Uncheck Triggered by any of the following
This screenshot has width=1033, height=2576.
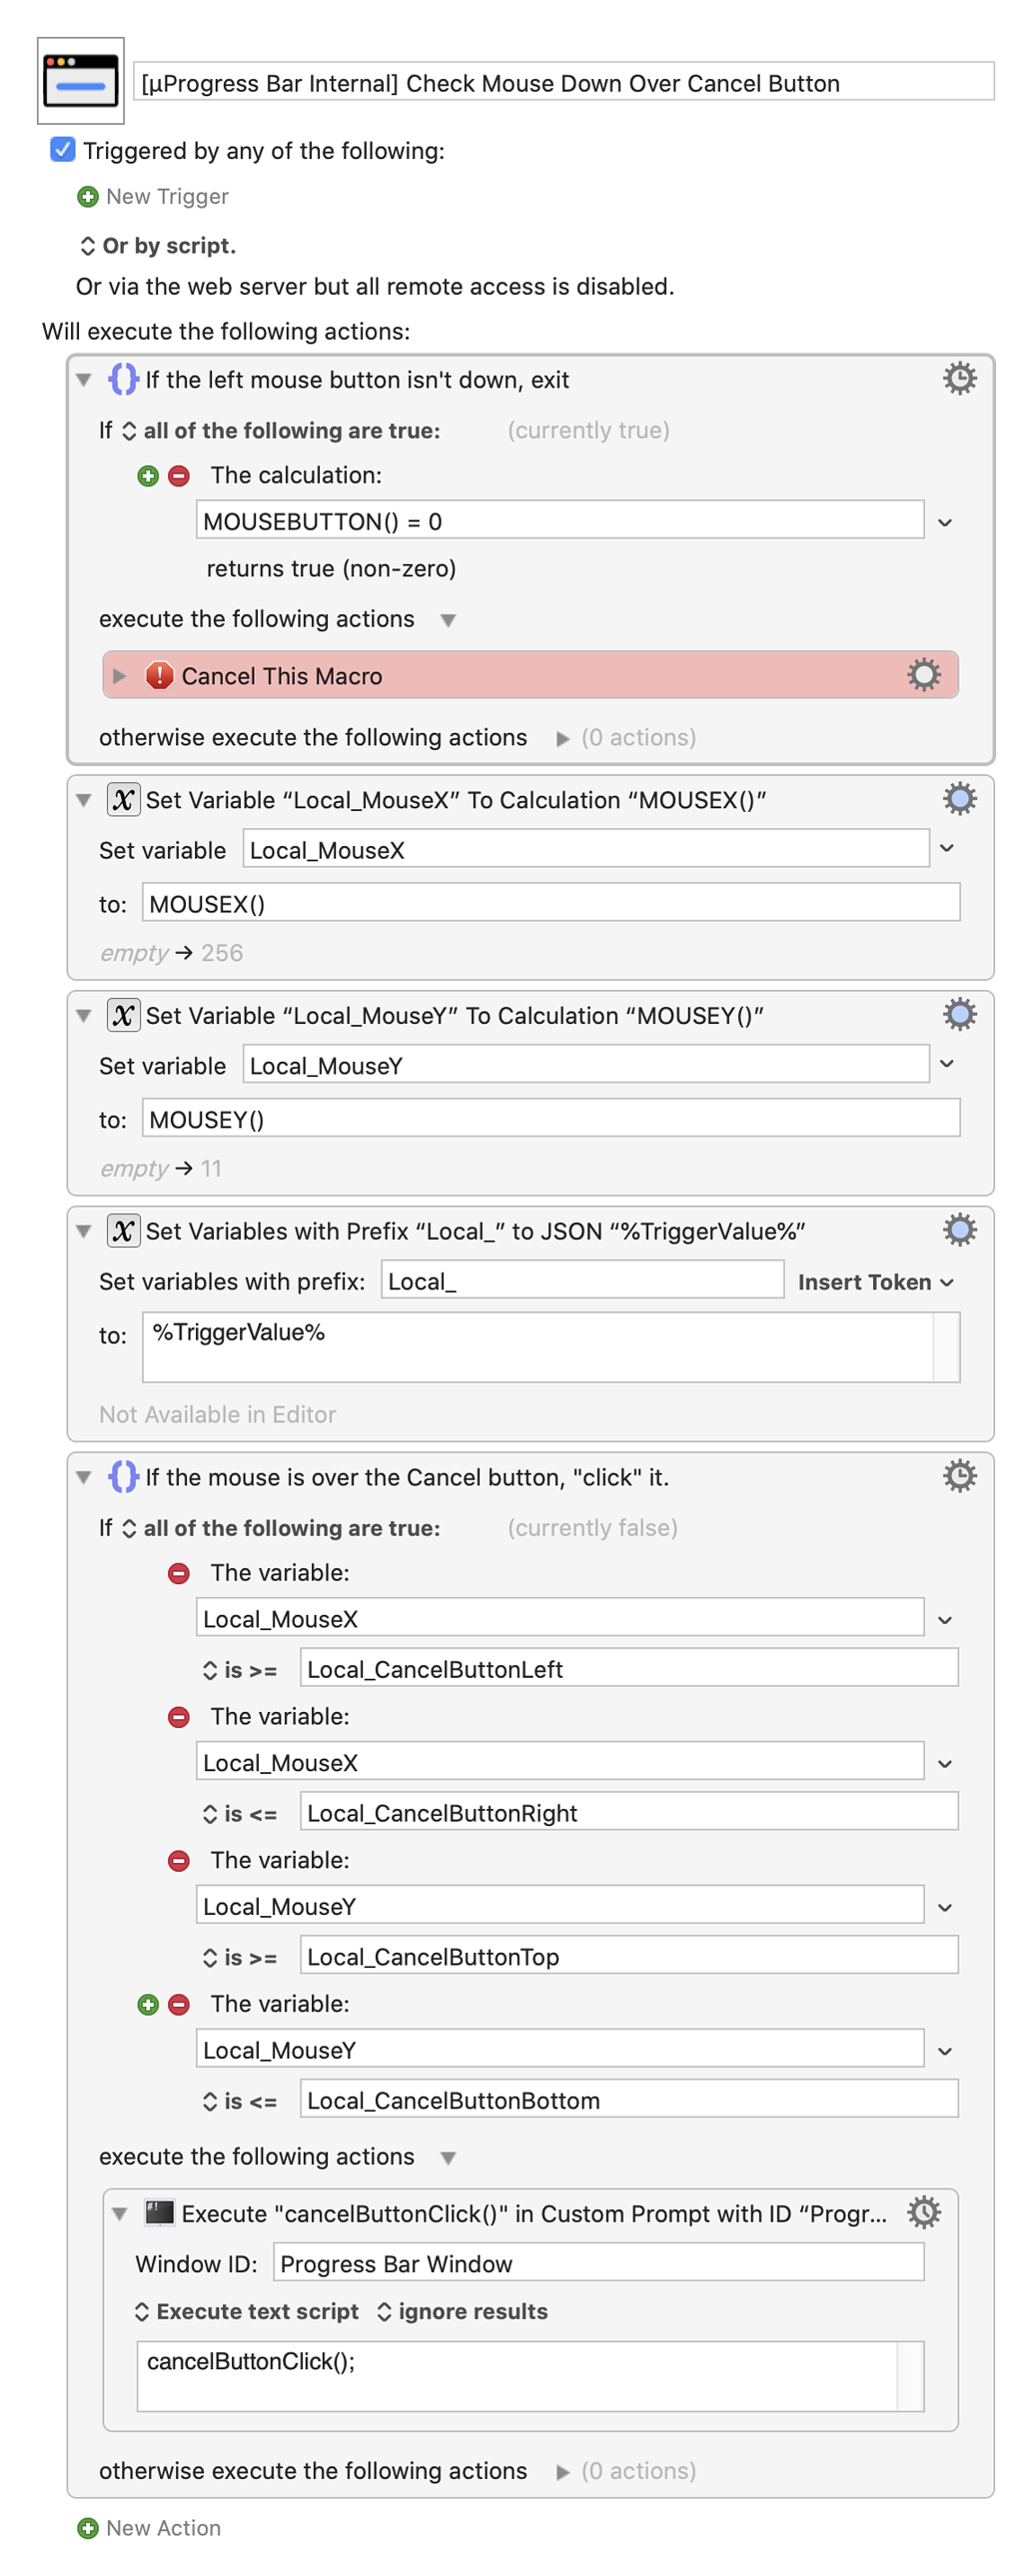62,150
